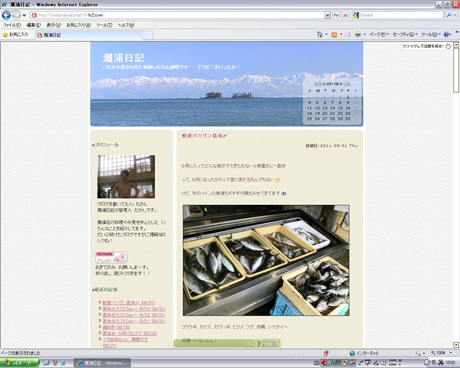Click the Windows Start button
This screenshot has height=368, width=460.
19,363
